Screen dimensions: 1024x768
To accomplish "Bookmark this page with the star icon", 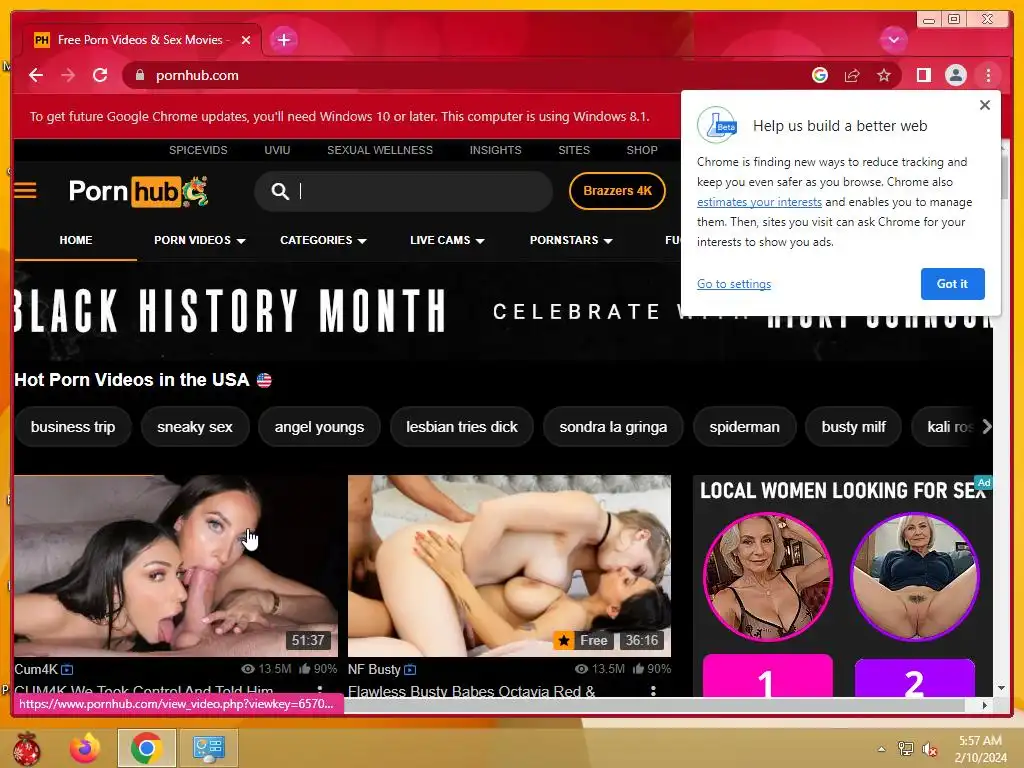I will point(884,75).
